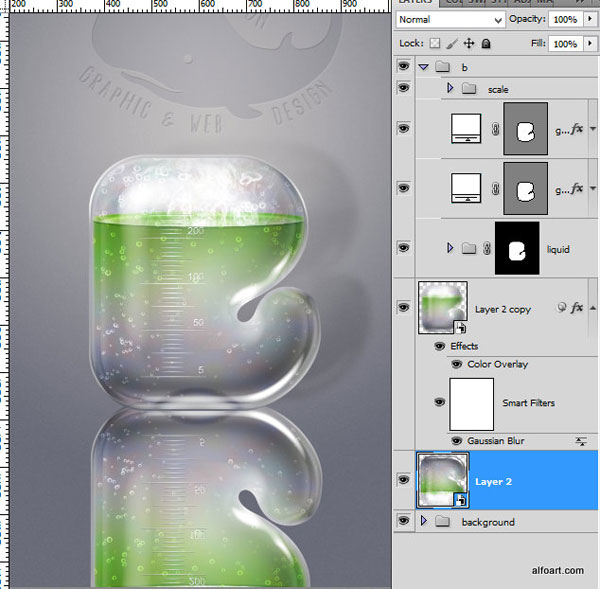
Task: Click the lock all padlock icon
Action: tap(486, 44)
